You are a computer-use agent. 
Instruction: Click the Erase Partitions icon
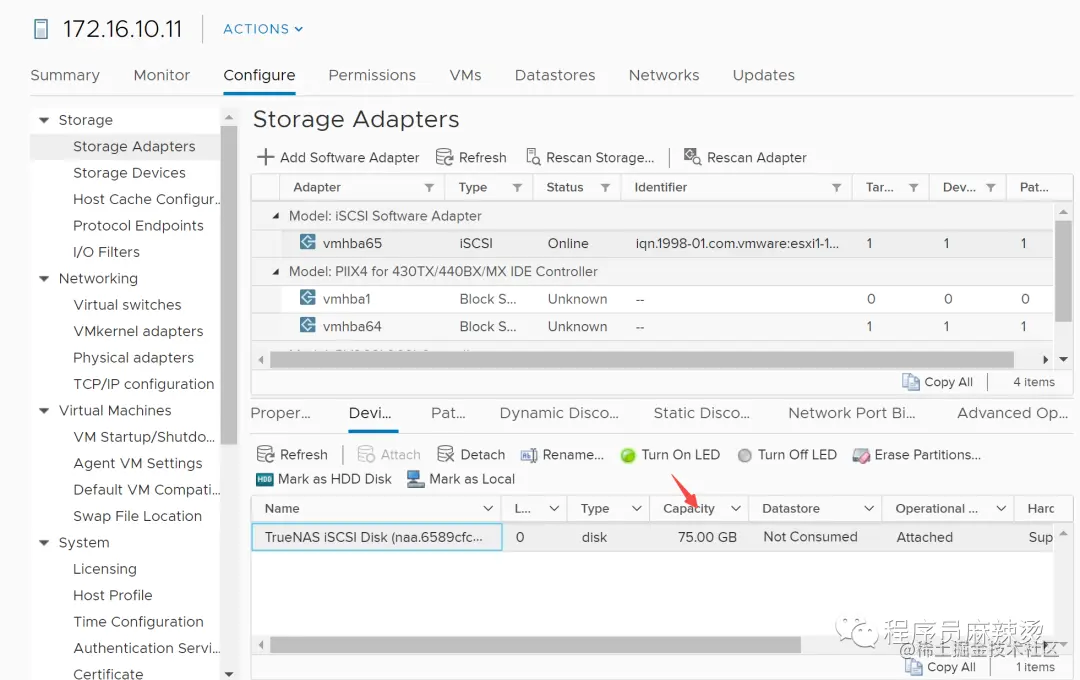pyautogui.click(x=862, y=455)
